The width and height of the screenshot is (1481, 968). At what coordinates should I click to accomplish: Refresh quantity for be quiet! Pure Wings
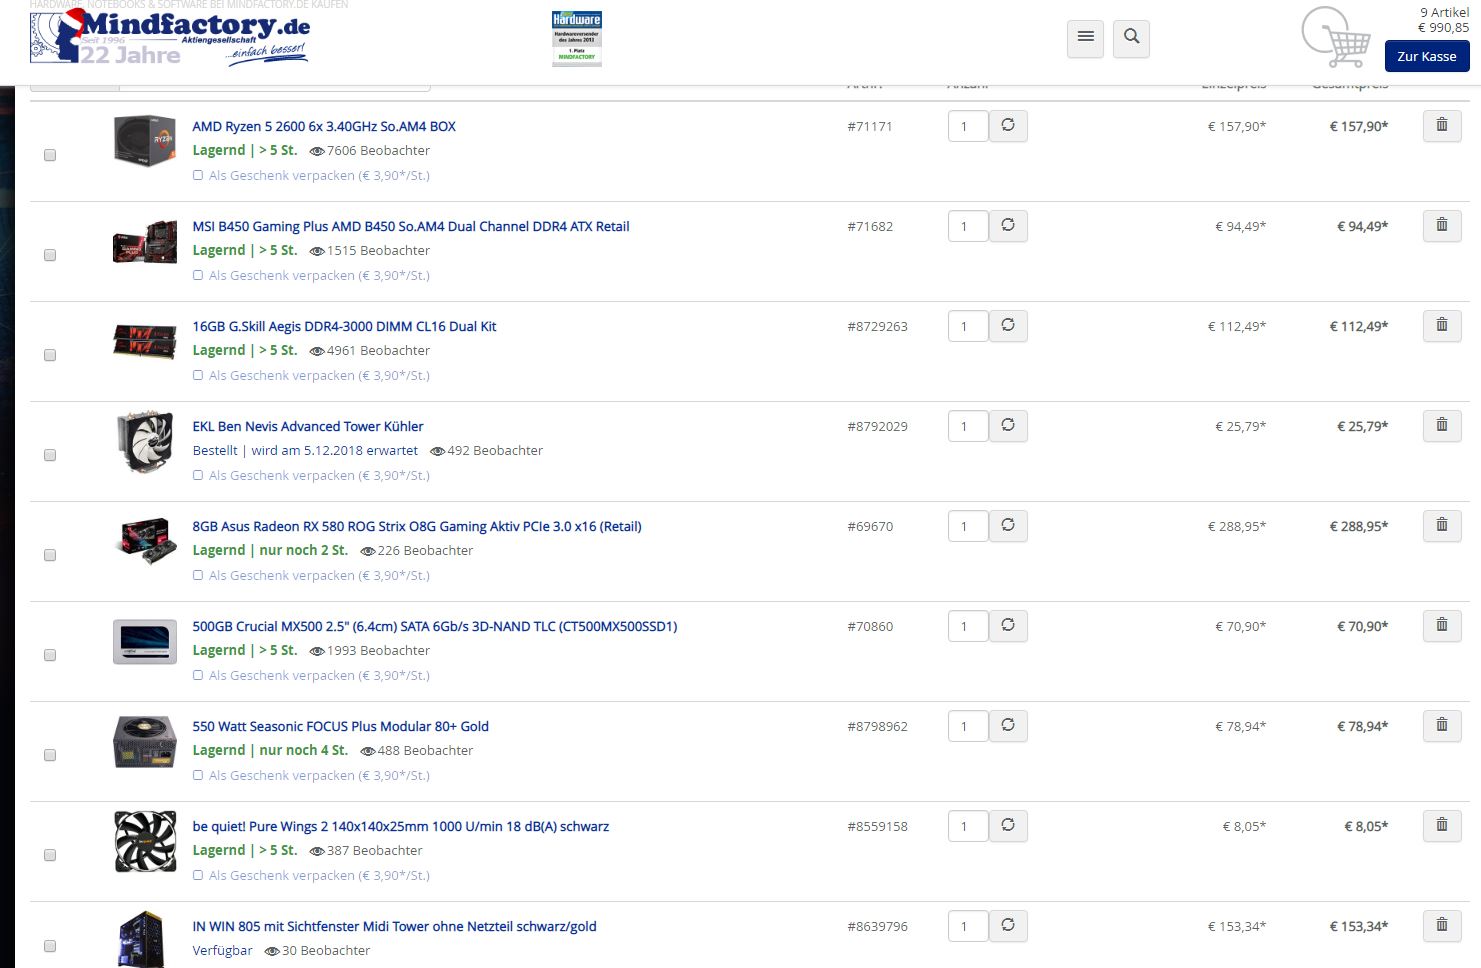[x=1008, y=825]
